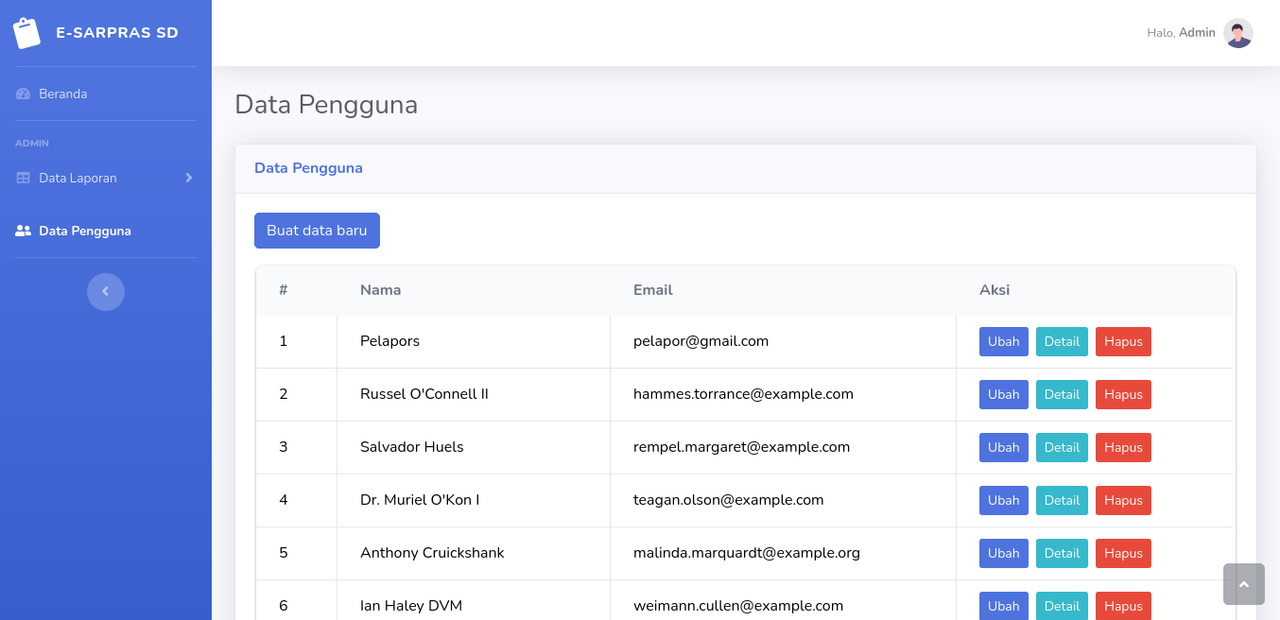The height and width of the screenshot is (620, 1280).
Task: Expand Data Laporan submenu chevron
Action: pos(189,178)
